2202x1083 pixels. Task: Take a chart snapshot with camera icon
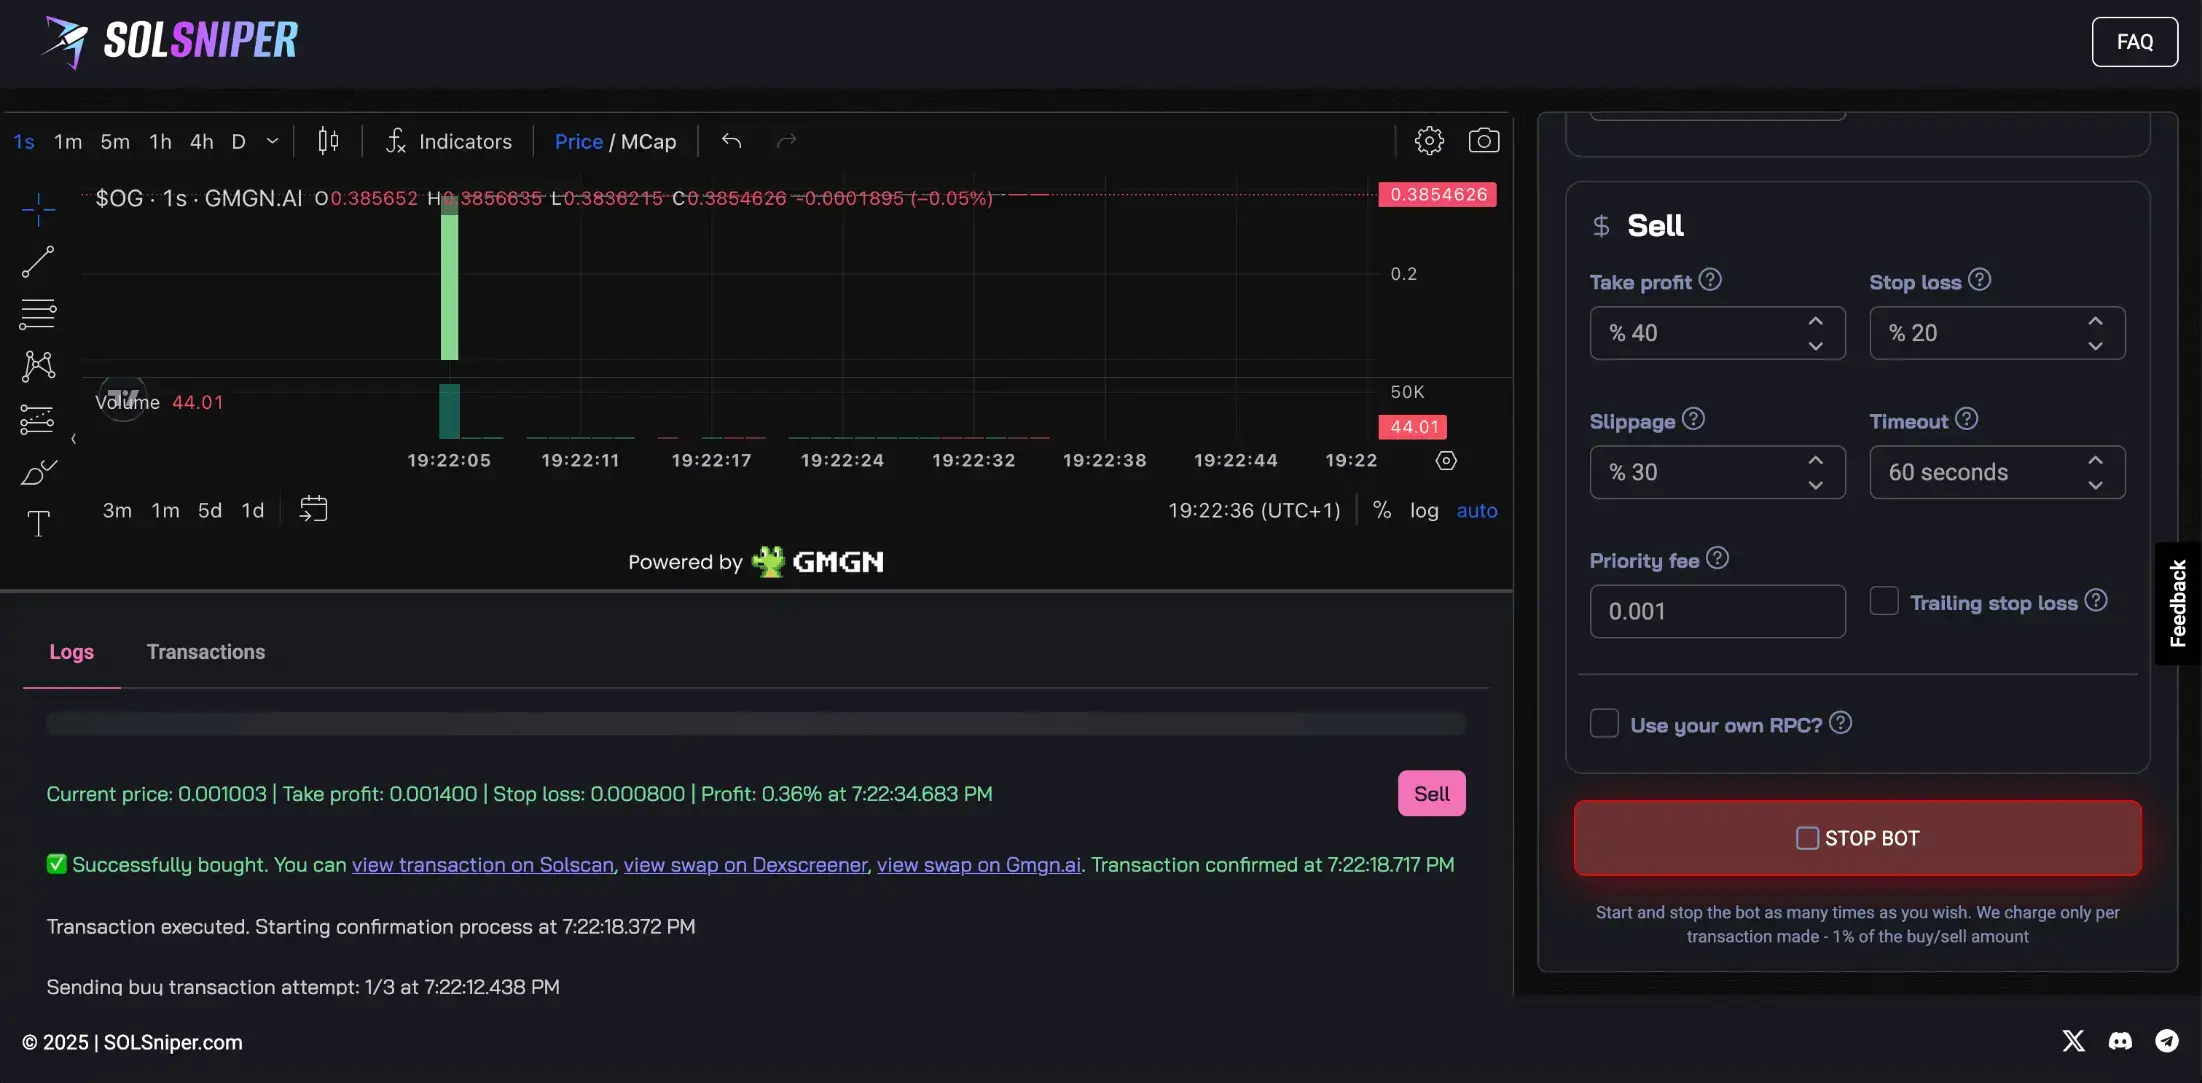(1483, 141)
